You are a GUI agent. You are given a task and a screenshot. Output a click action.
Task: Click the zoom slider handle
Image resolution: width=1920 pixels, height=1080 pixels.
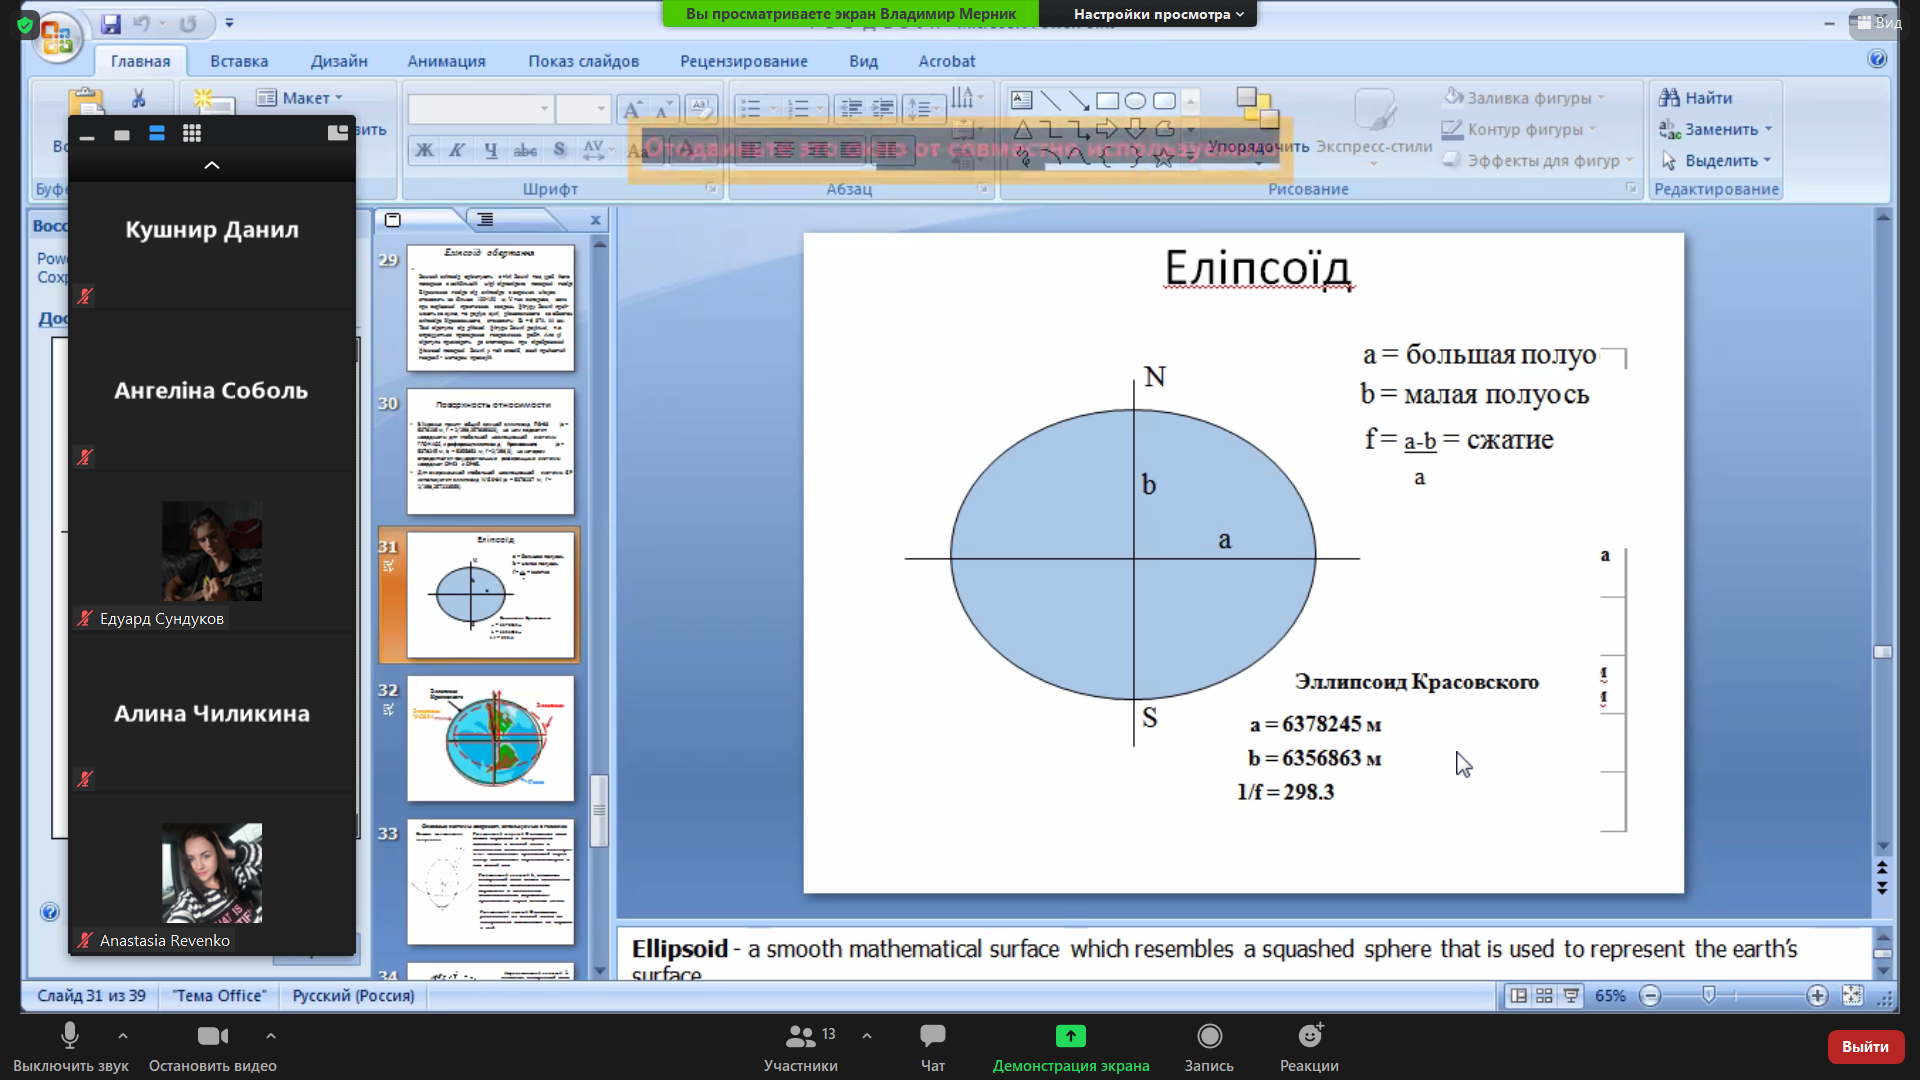1709,995
